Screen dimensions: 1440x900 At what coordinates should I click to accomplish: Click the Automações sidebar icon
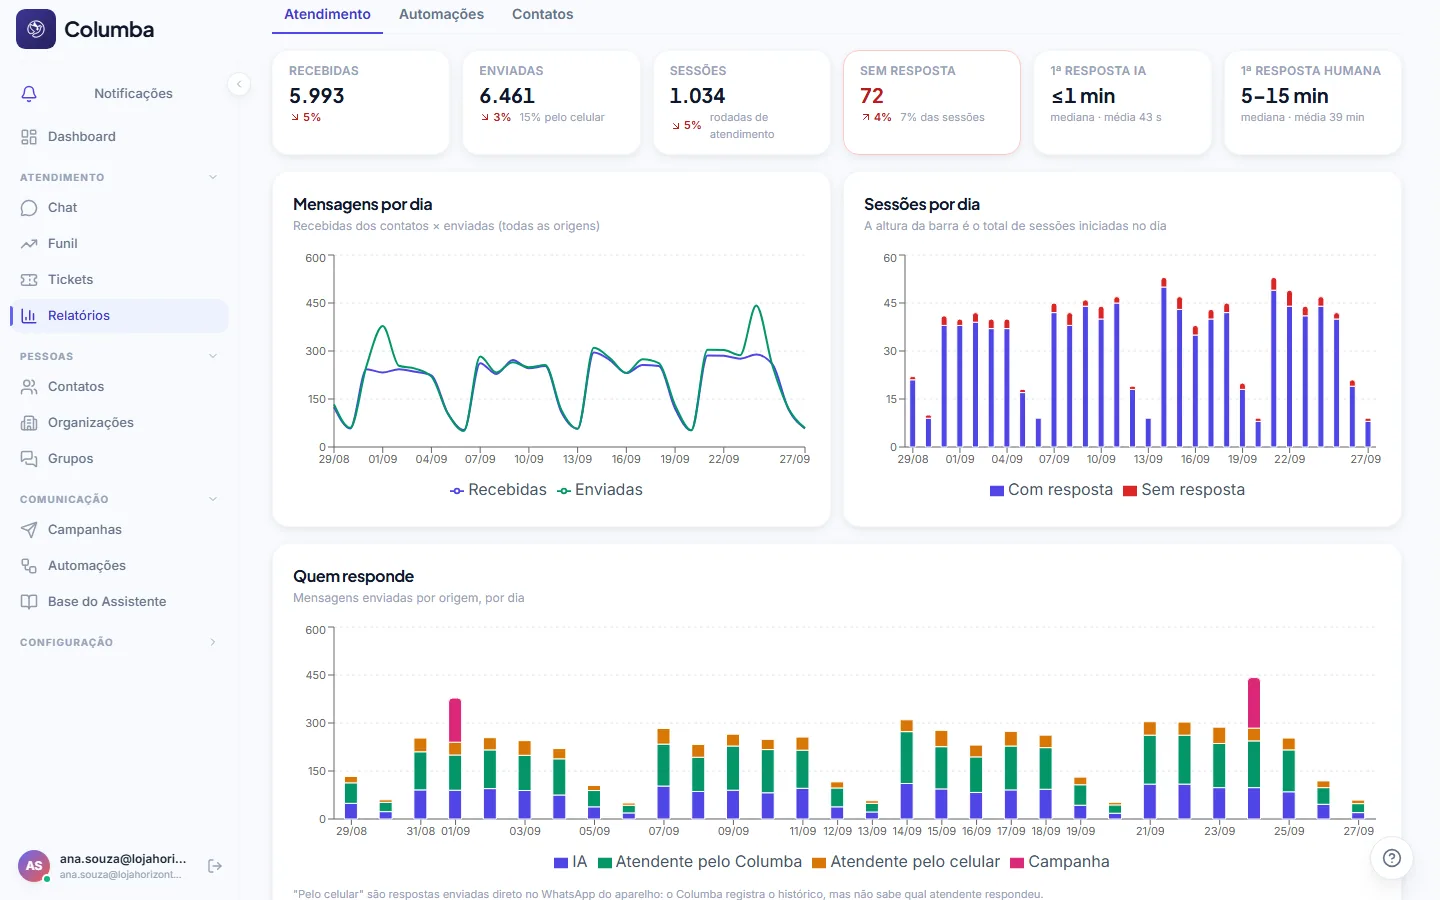click(29, 566)
